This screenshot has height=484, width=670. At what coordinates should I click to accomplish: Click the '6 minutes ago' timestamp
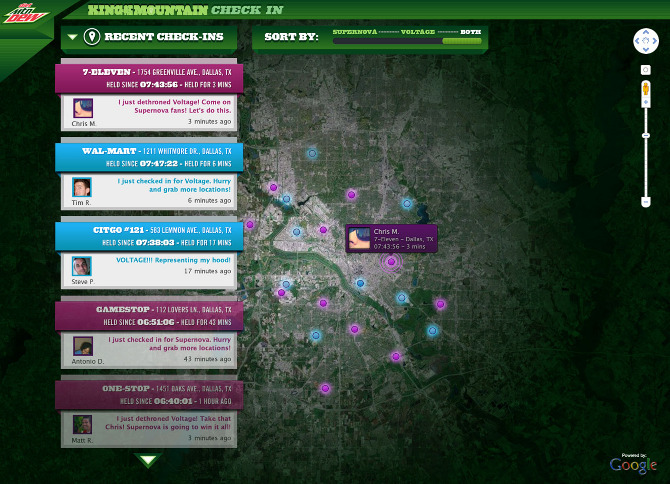click(x=209, y=200)
